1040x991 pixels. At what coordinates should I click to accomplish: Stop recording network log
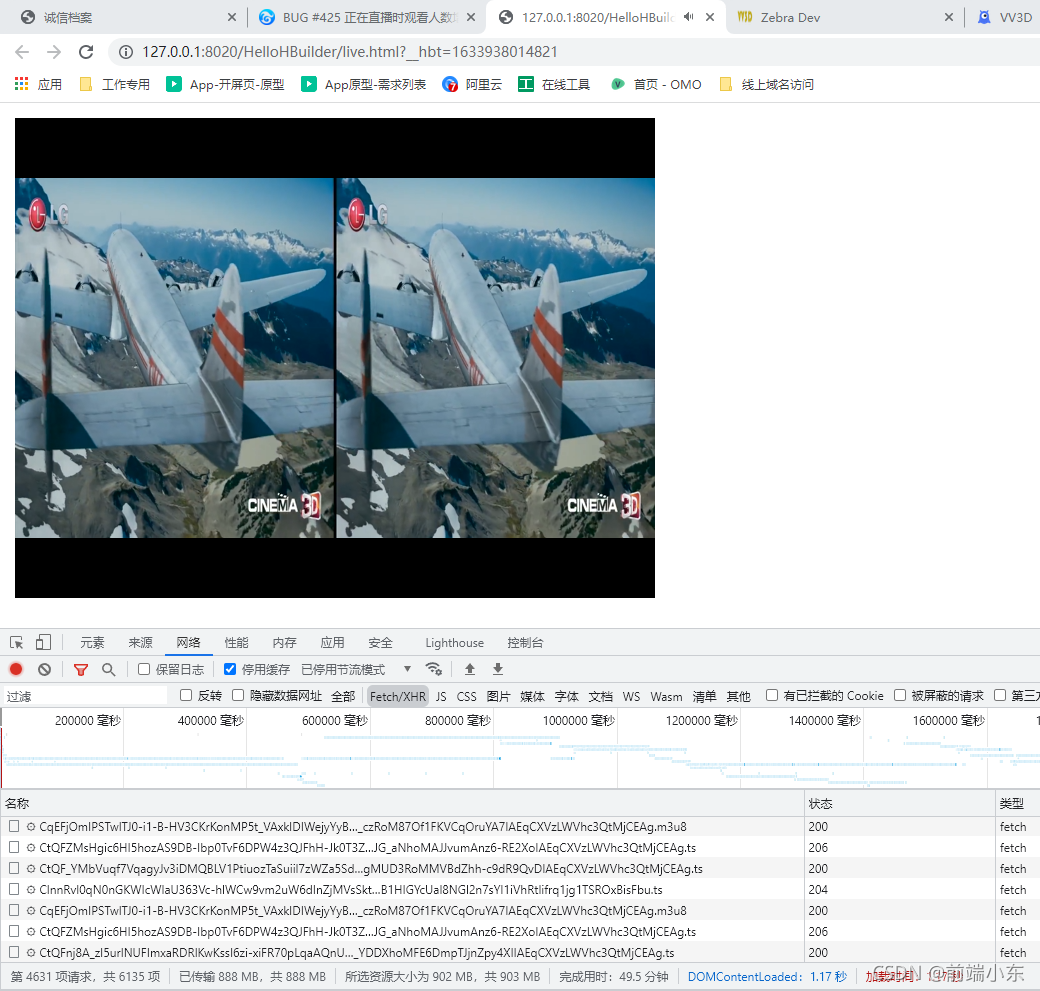(16, 669)
